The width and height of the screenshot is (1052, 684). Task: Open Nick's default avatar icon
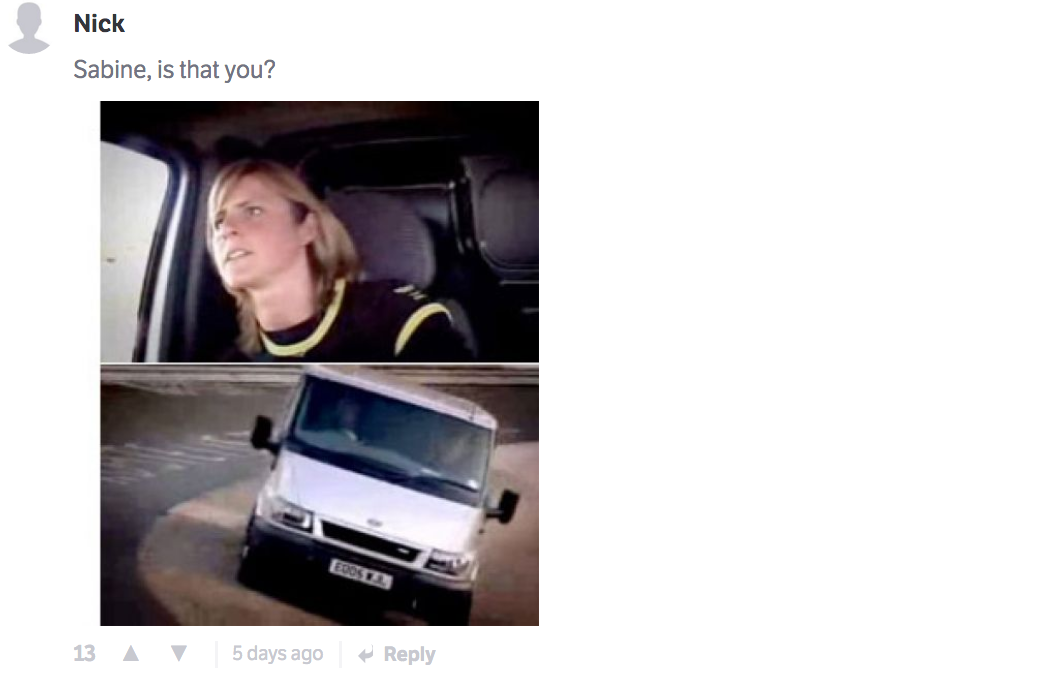(x=29, y=27)
